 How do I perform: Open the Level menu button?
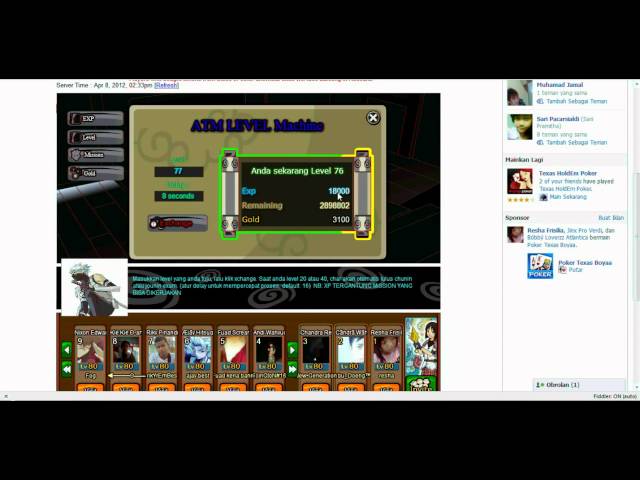(96, 137)
